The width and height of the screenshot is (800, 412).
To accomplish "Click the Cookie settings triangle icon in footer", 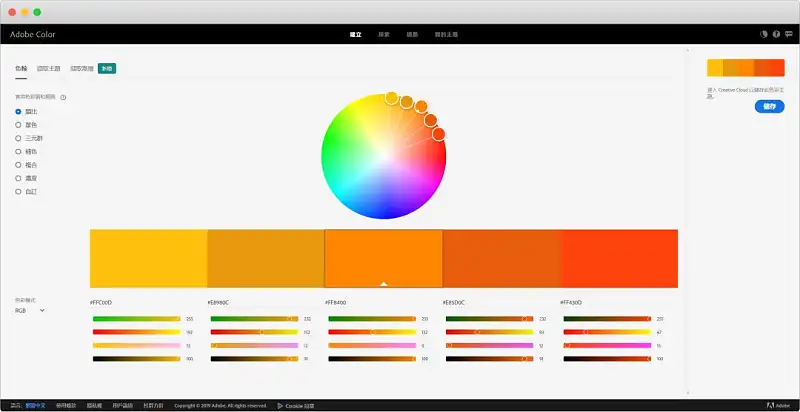I will (x=280, y=406).
